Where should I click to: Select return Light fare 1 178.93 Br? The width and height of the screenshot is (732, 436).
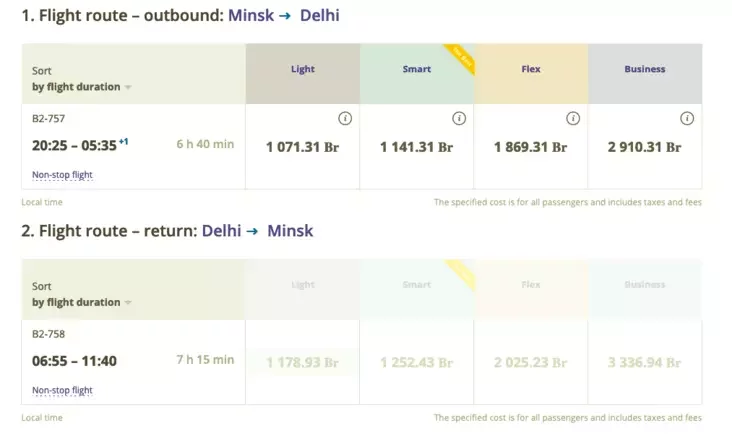[303, 363]
